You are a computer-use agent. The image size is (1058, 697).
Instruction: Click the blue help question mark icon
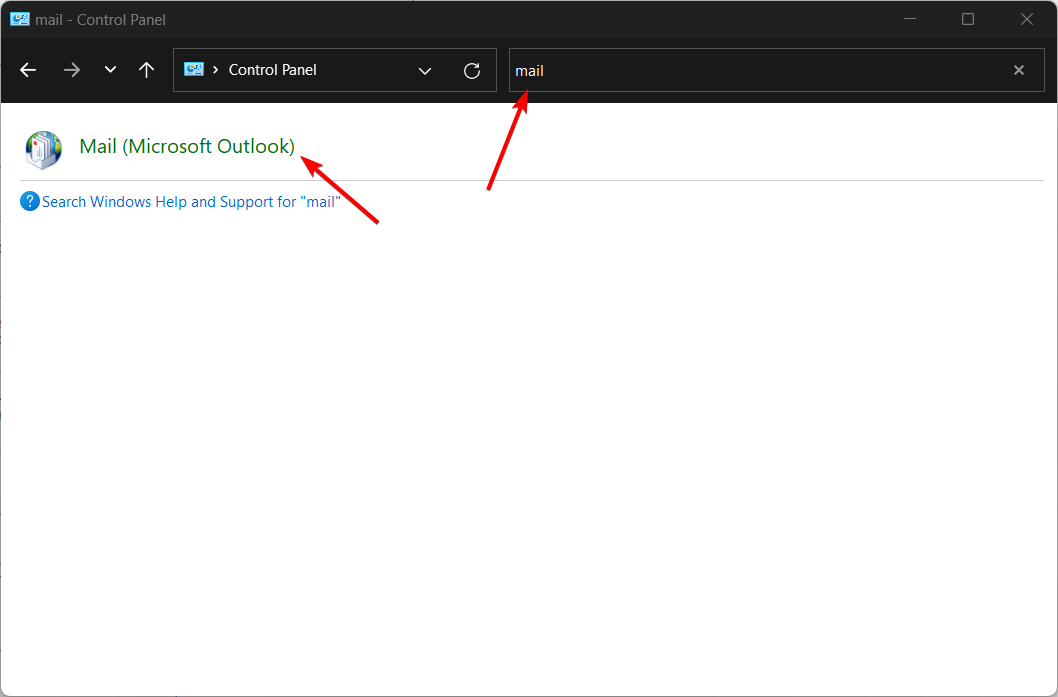pyautogui.click(x=29, y=201)
